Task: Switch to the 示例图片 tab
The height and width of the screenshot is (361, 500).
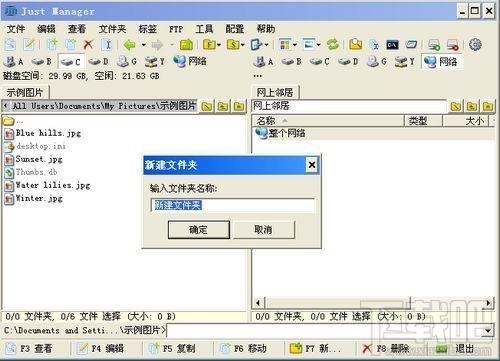Action: pos(25,92)
